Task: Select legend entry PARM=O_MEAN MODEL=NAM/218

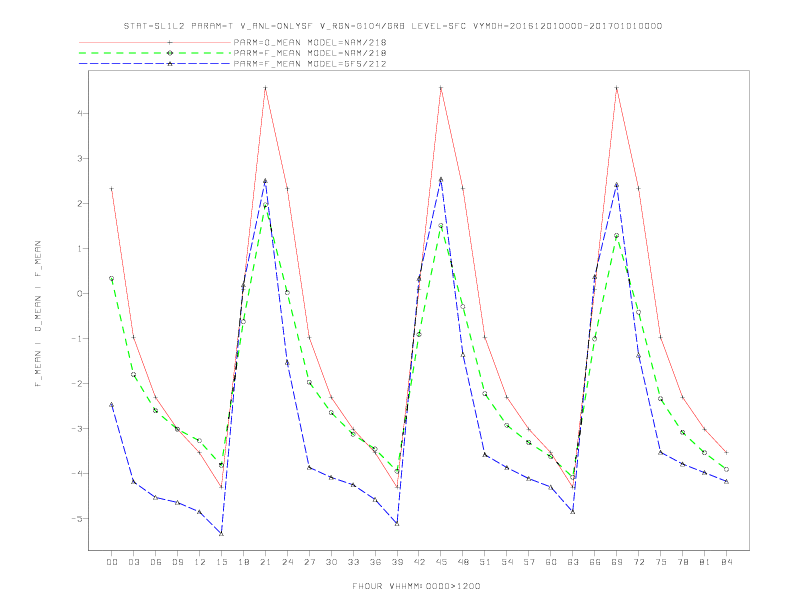Action: [x=310, y=42]
